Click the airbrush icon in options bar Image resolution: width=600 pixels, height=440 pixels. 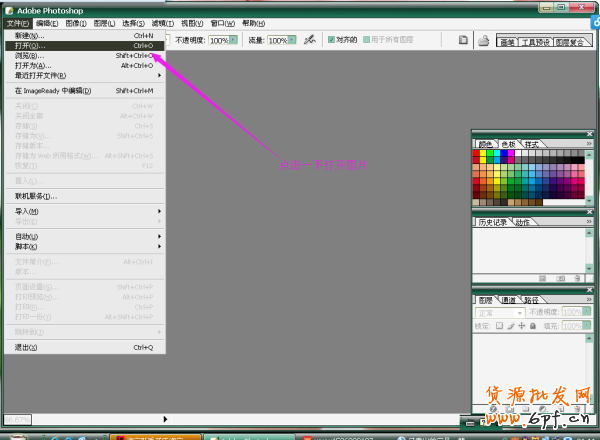308,39
